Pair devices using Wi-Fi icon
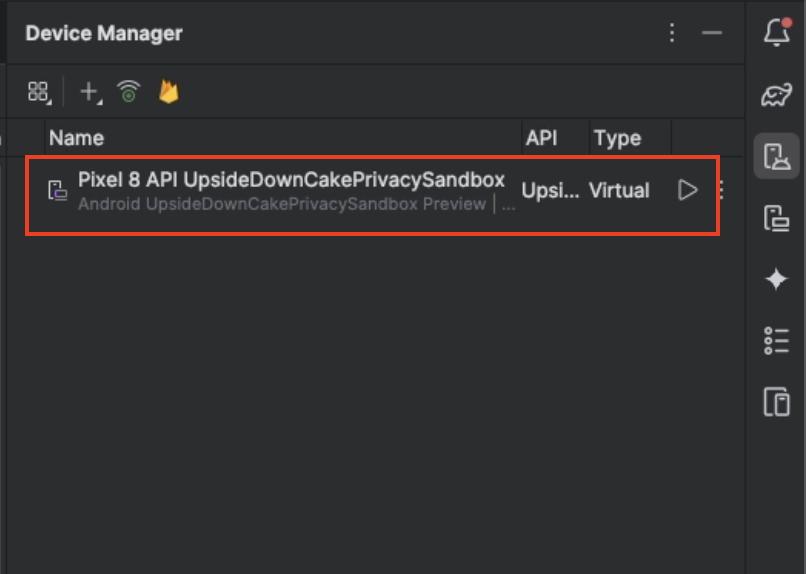This screenshot has width=806, height=574. pyautogui.click(x=129, y=92)
